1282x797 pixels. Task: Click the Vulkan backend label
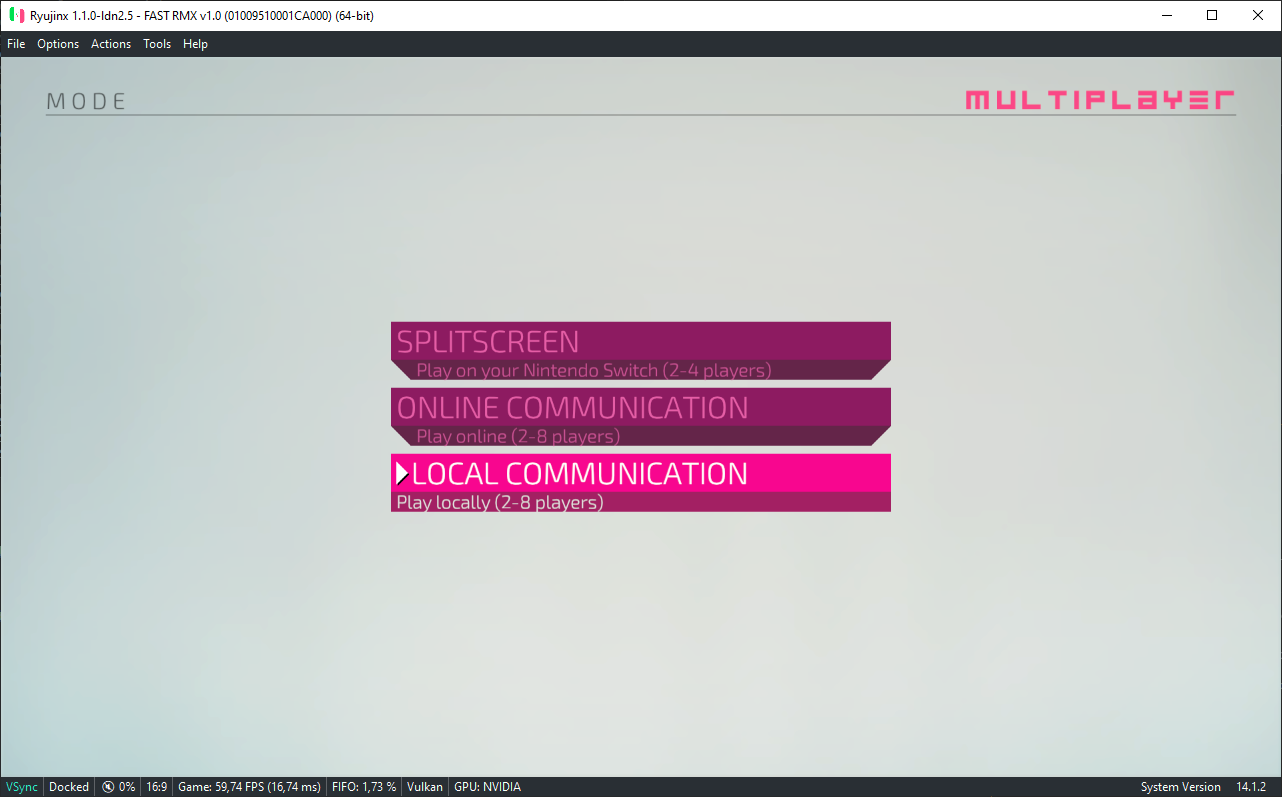coord(425,787)
